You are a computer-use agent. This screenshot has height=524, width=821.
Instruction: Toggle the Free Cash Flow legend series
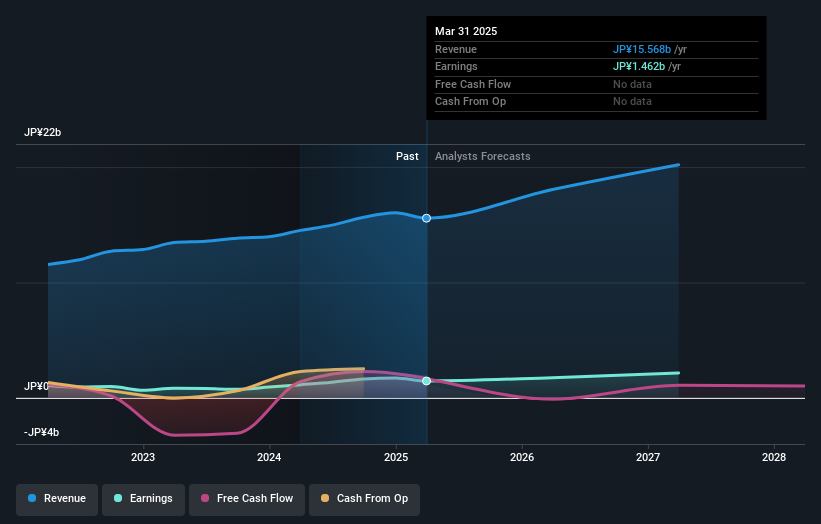pos(247,499)
